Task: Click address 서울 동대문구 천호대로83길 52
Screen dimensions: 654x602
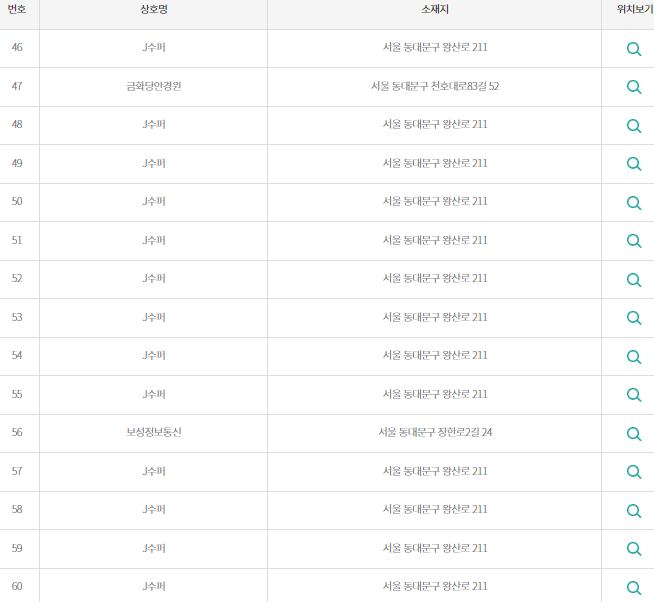Action: point(435,86)
